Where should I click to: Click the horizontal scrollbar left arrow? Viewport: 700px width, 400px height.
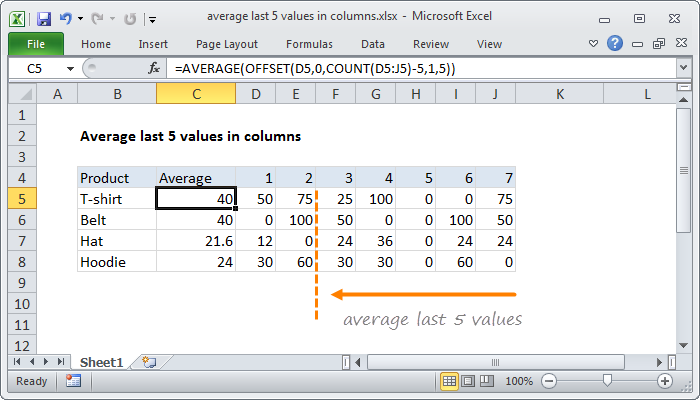358,362
